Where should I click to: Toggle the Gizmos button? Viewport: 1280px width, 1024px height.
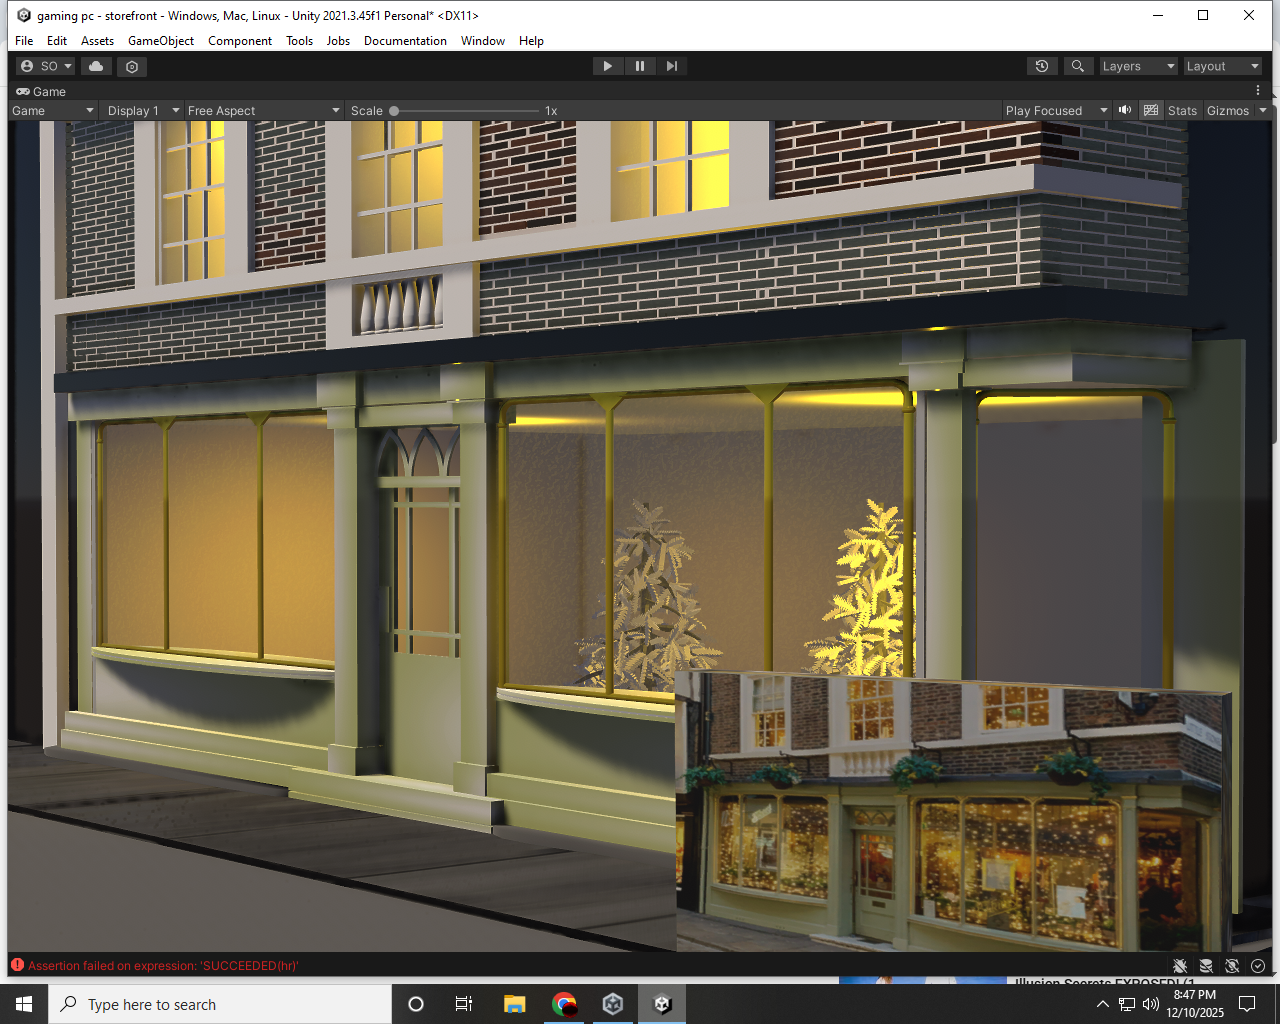(x=1228, y=111)
